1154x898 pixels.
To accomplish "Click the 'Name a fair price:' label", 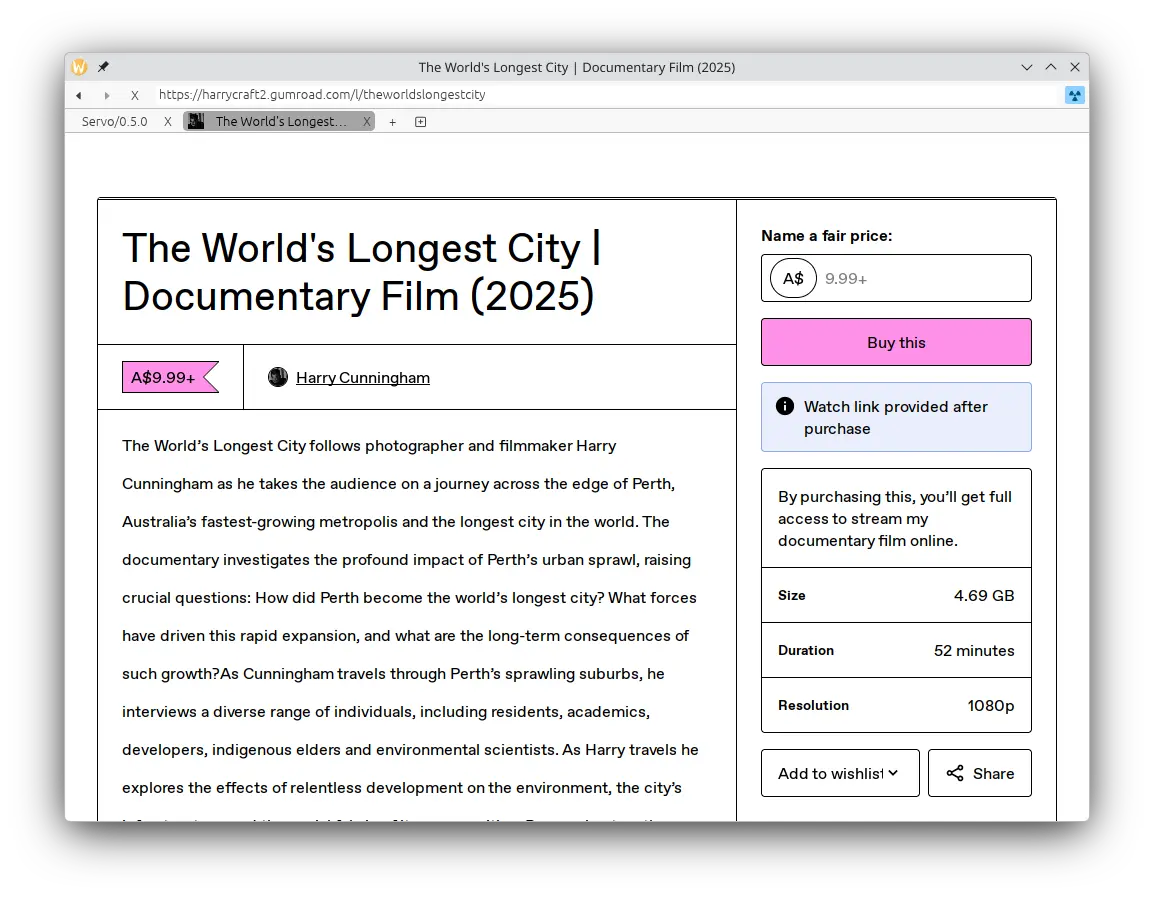I will [826, 236].
